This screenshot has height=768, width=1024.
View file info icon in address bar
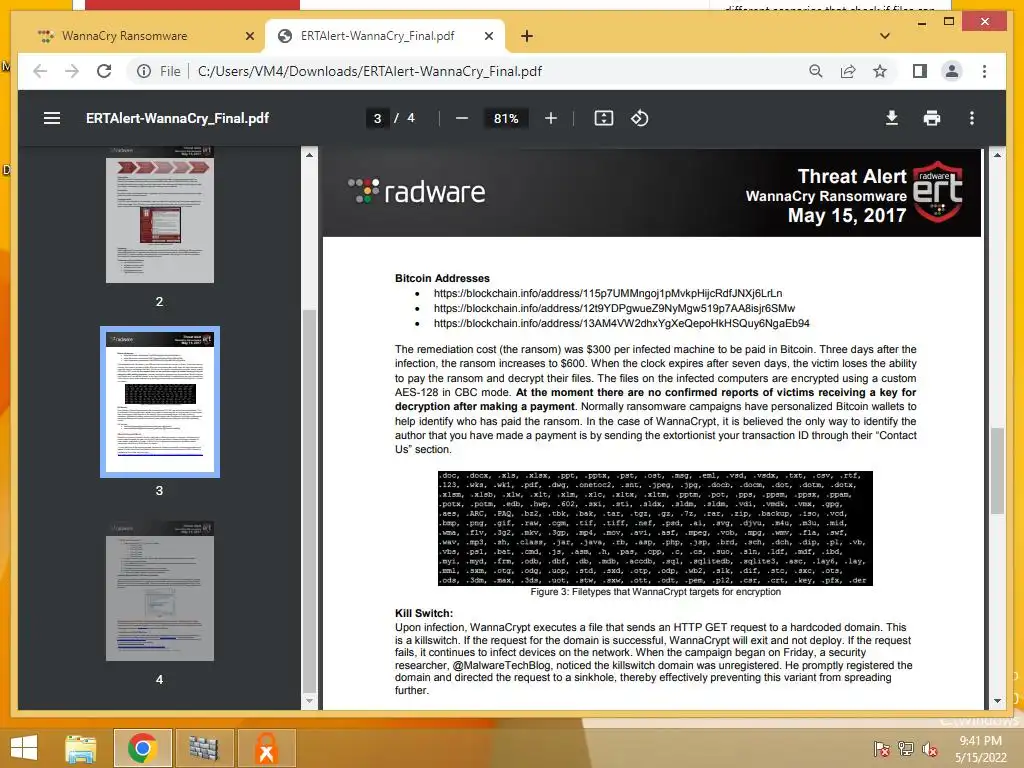coord(144,71)
